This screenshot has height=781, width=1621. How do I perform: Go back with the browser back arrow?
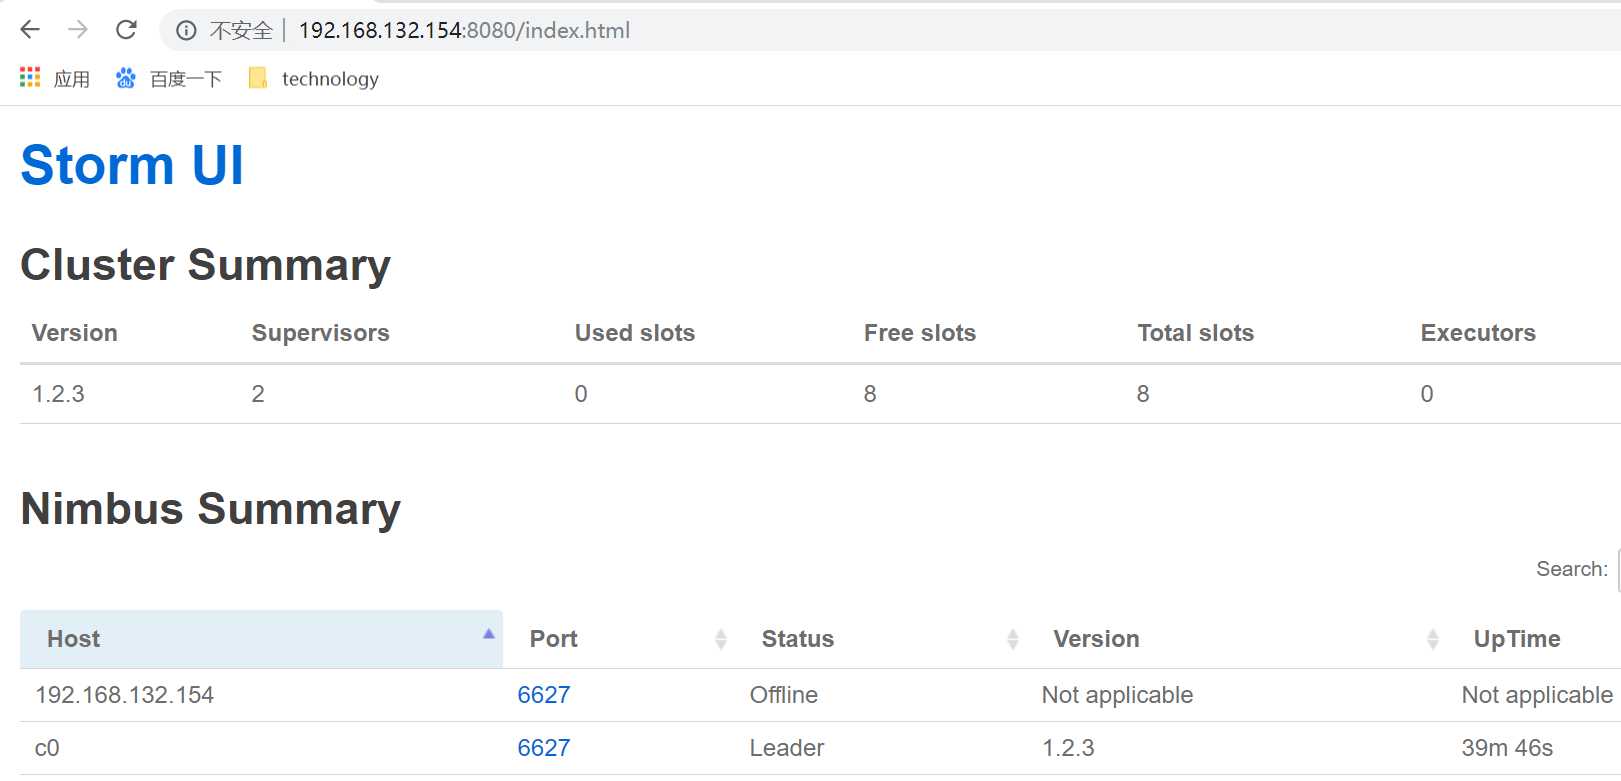(30, 30)
